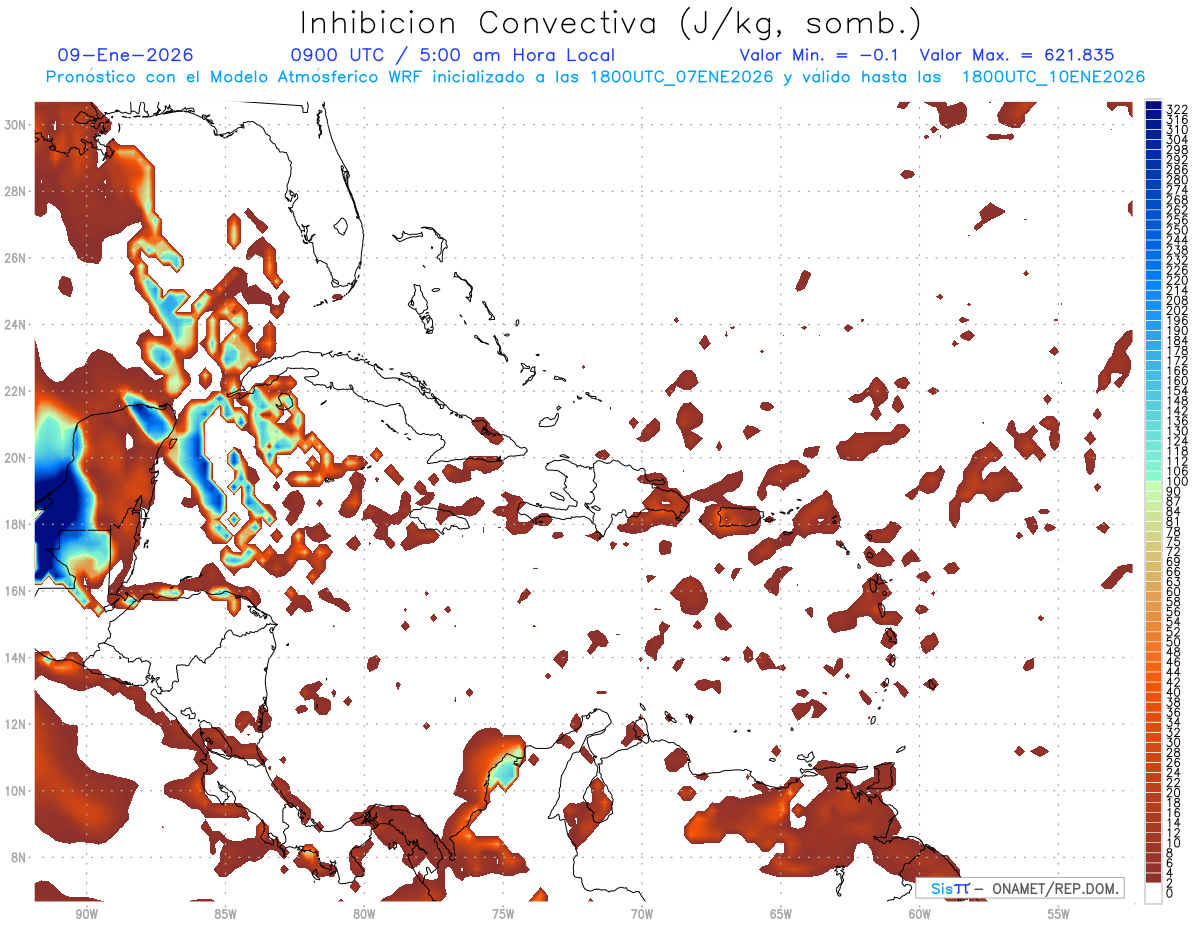Click the '0900 UTC / 5:00 am Hora Local' time
The height and width of the screenshot is (927, 1200).
click(452, 55)
